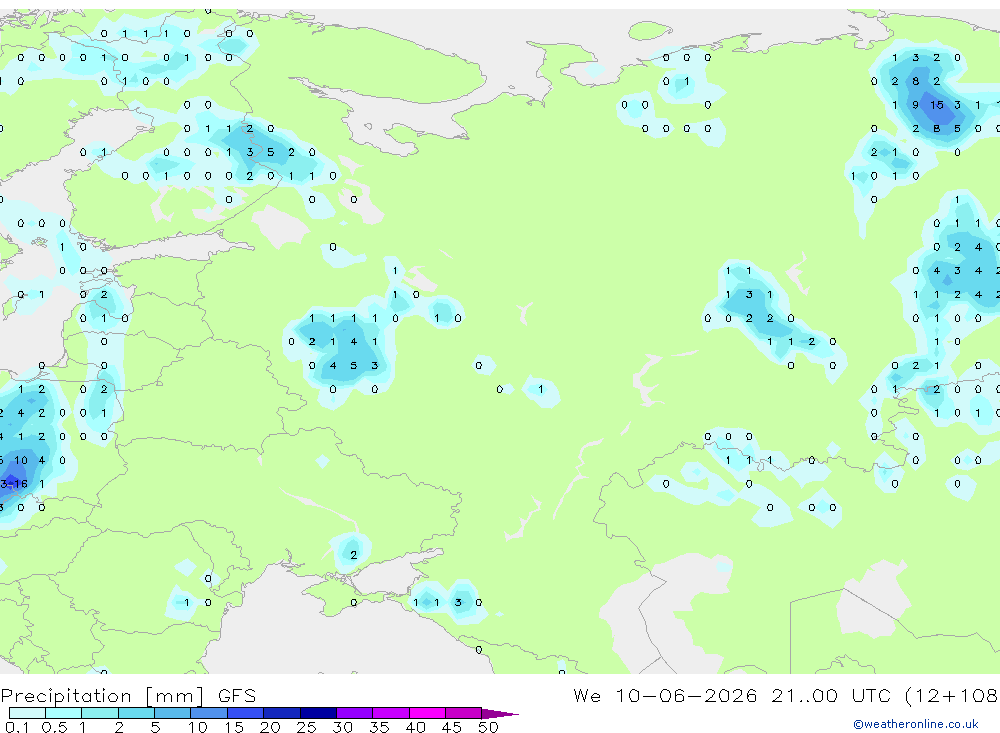Pick the 10–15 mm legend color swatch
The image size is (1000, 733).
(x=209, y=713)
